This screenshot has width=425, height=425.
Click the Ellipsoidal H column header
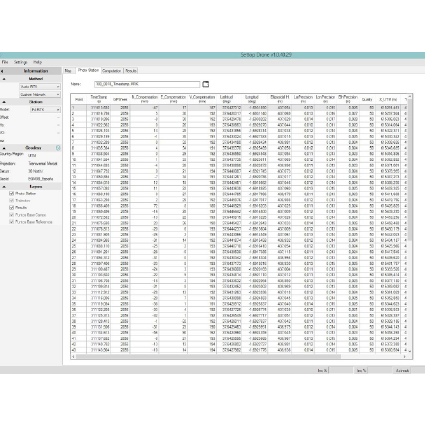click(280, 99)
